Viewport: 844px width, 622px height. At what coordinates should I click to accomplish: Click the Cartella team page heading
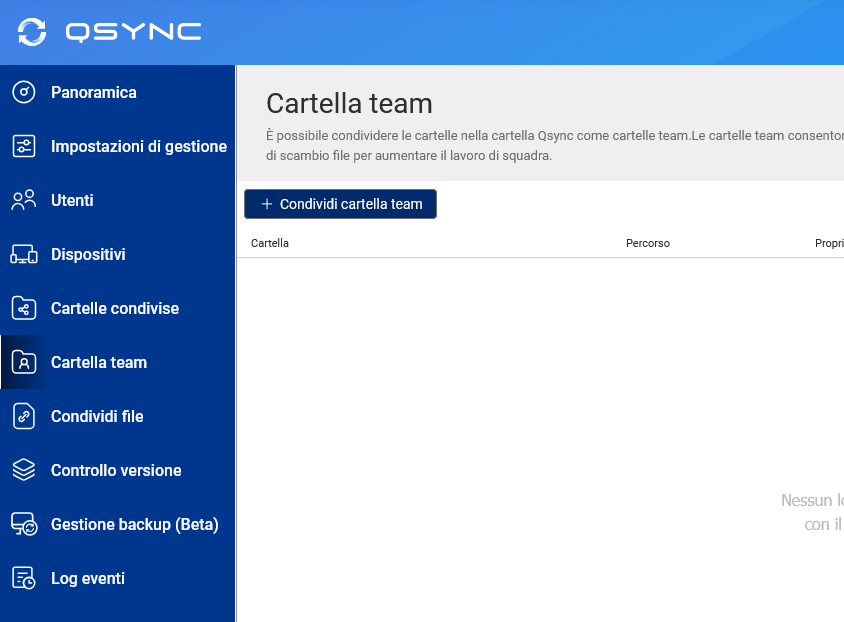(349, 103)
